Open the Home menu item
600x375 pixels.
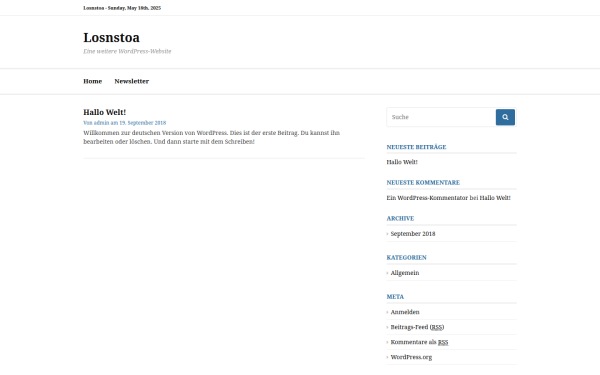point(93,81)
